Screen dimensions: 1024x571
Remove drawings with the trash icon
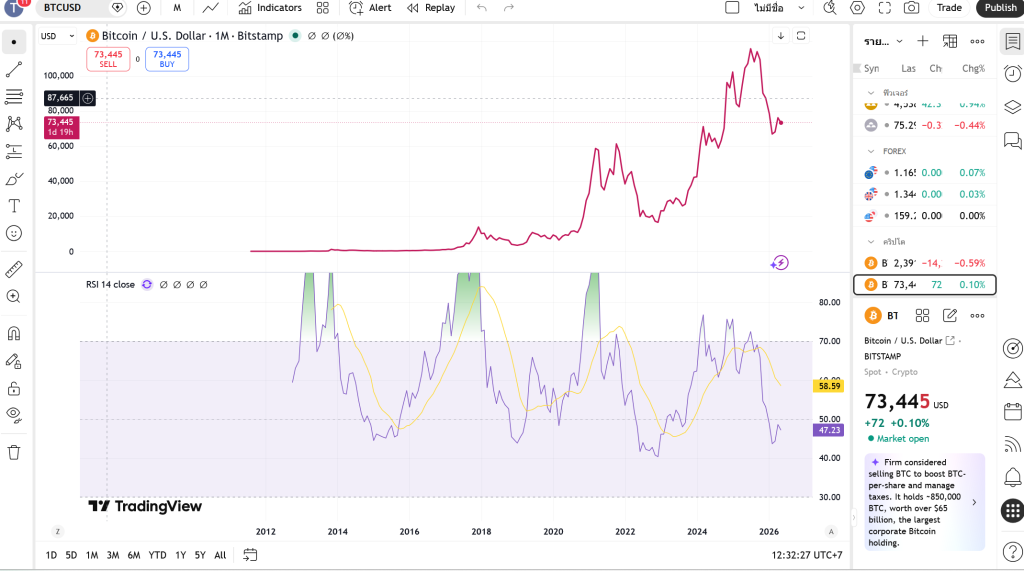coord(14,452)
